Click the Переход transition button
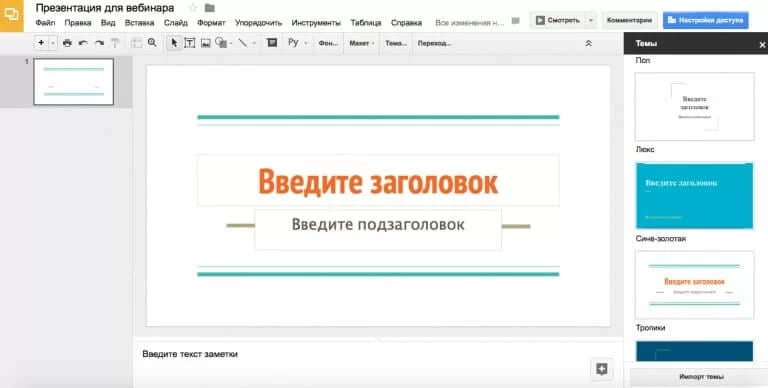Viewport: 768px width, 388px height. click(x=434, y=43)
